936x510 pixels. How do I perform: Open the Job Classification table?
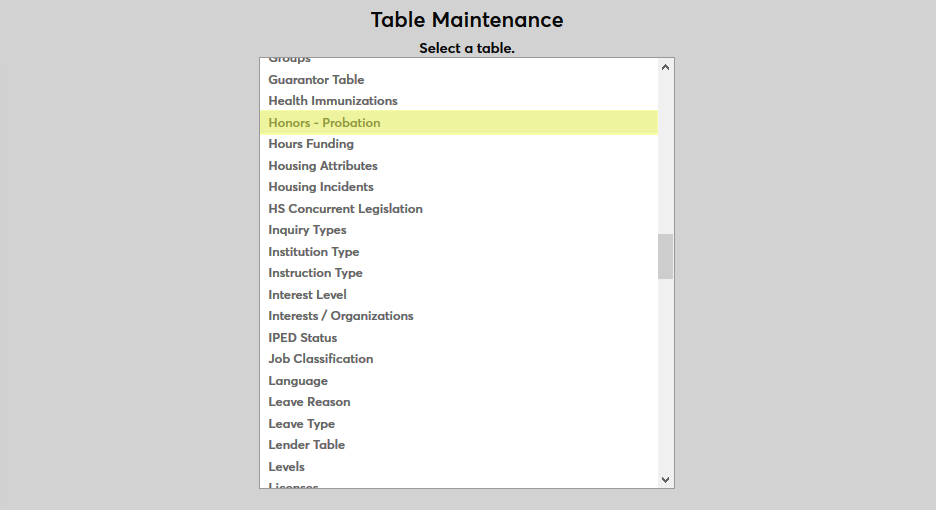point(321,359)
